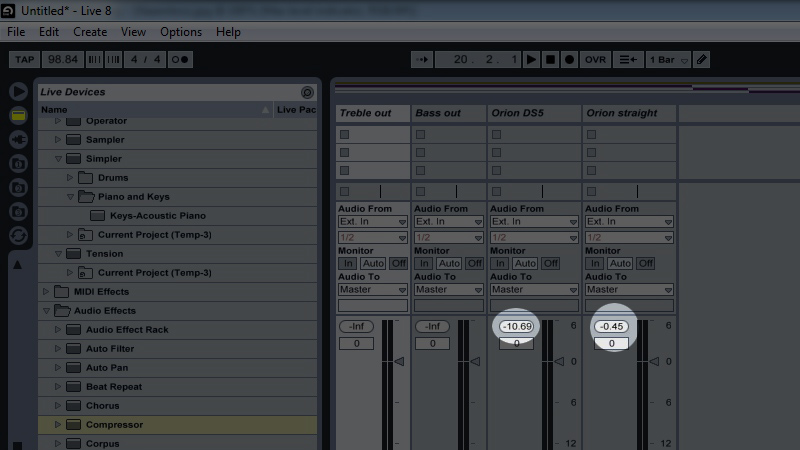Screen dimensions: 800x450
Task: Open the Create menu
Action: coord(90,32)
